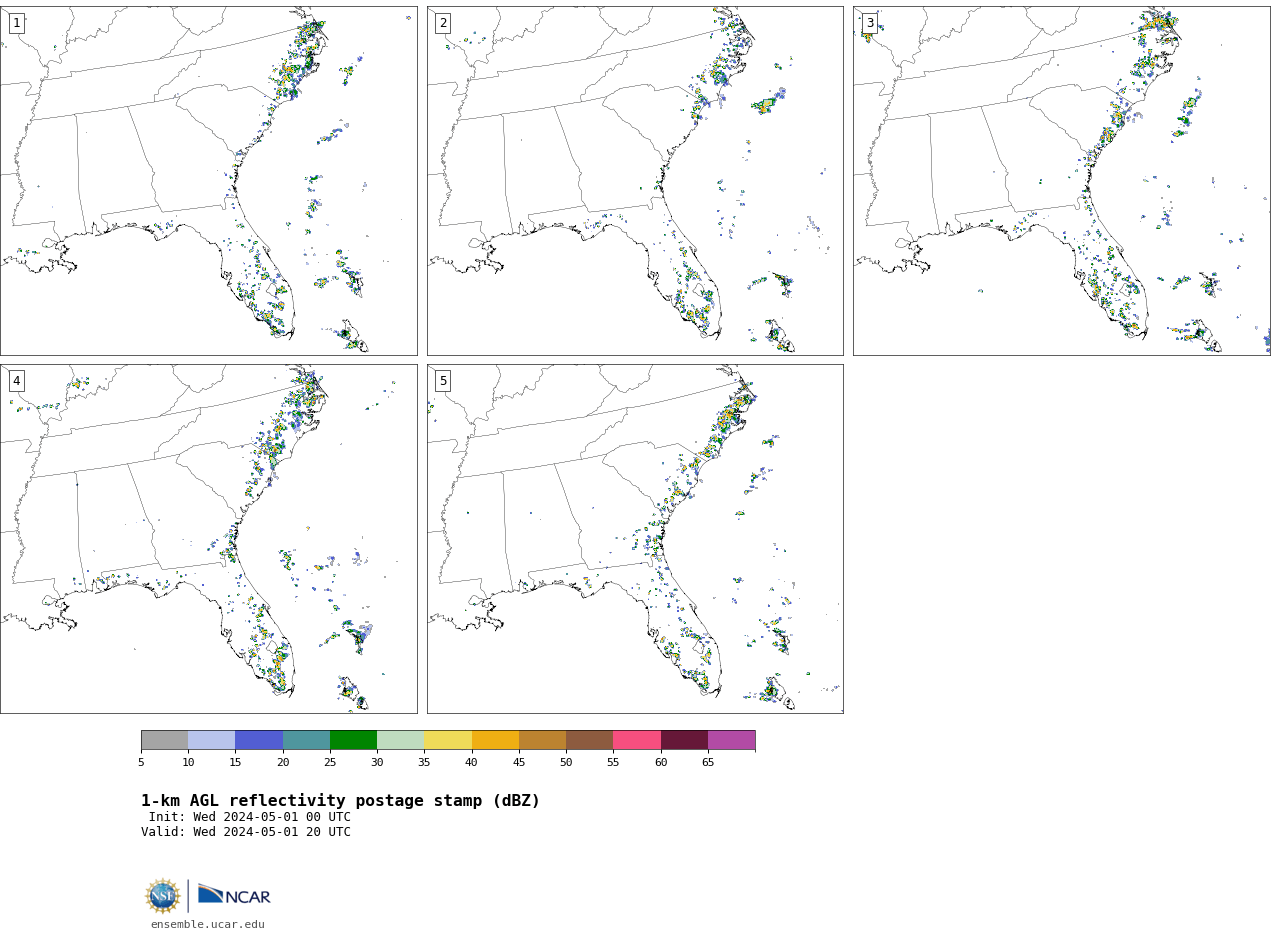Click the 'Init: Wed 2024-05-01 00 UTC' line

tap(250, 817)
